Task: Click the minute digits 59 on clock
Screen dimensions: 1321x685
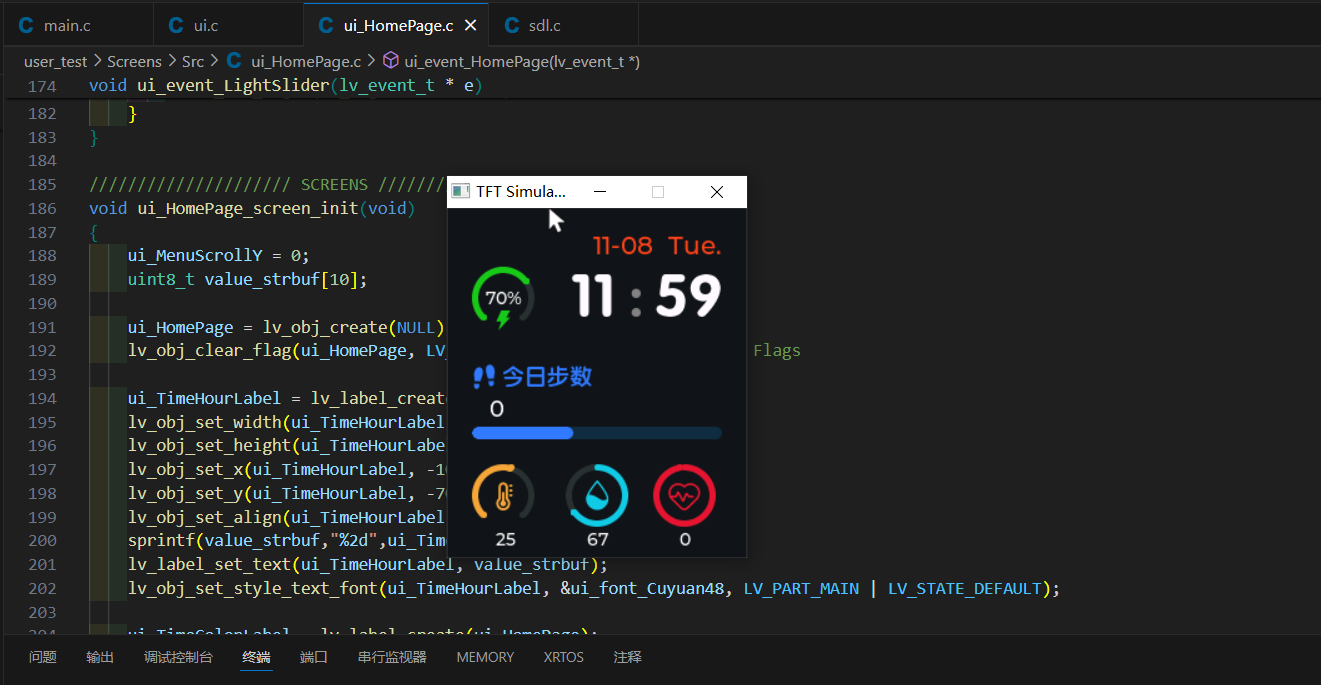Action: [688, 297]
